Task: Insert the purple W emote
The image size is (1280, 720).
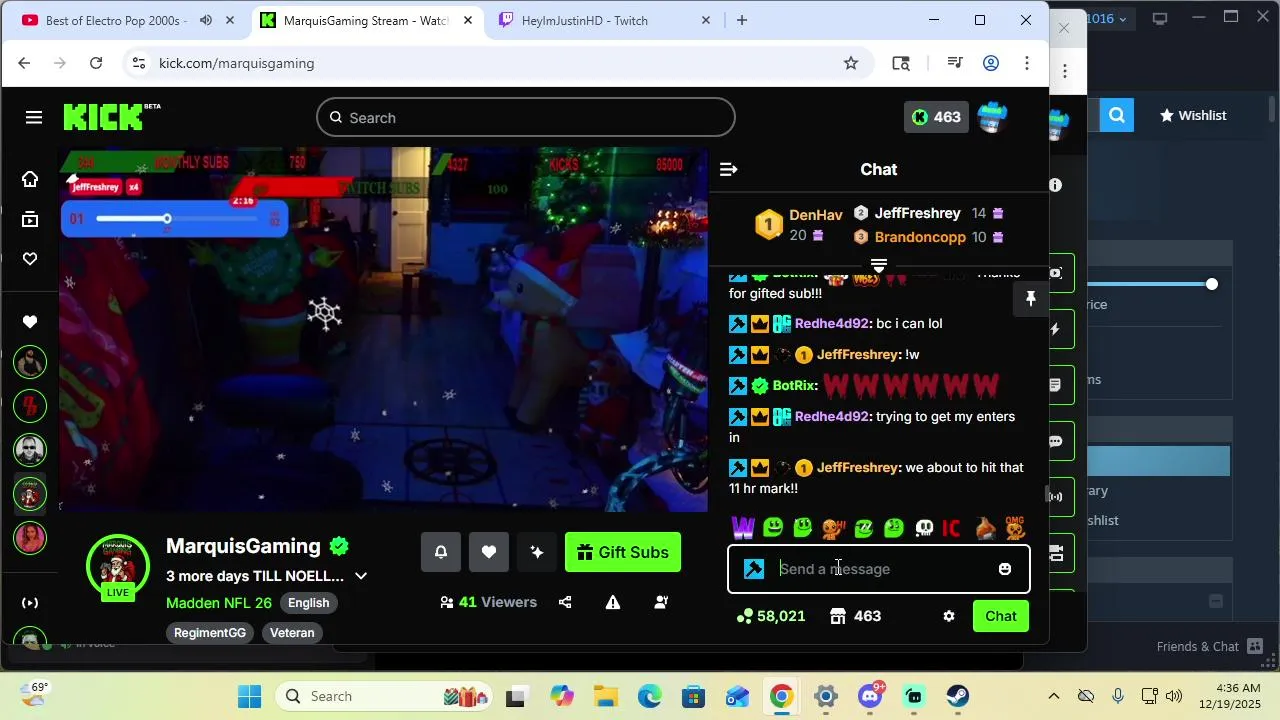Action: tap(743, 527)
